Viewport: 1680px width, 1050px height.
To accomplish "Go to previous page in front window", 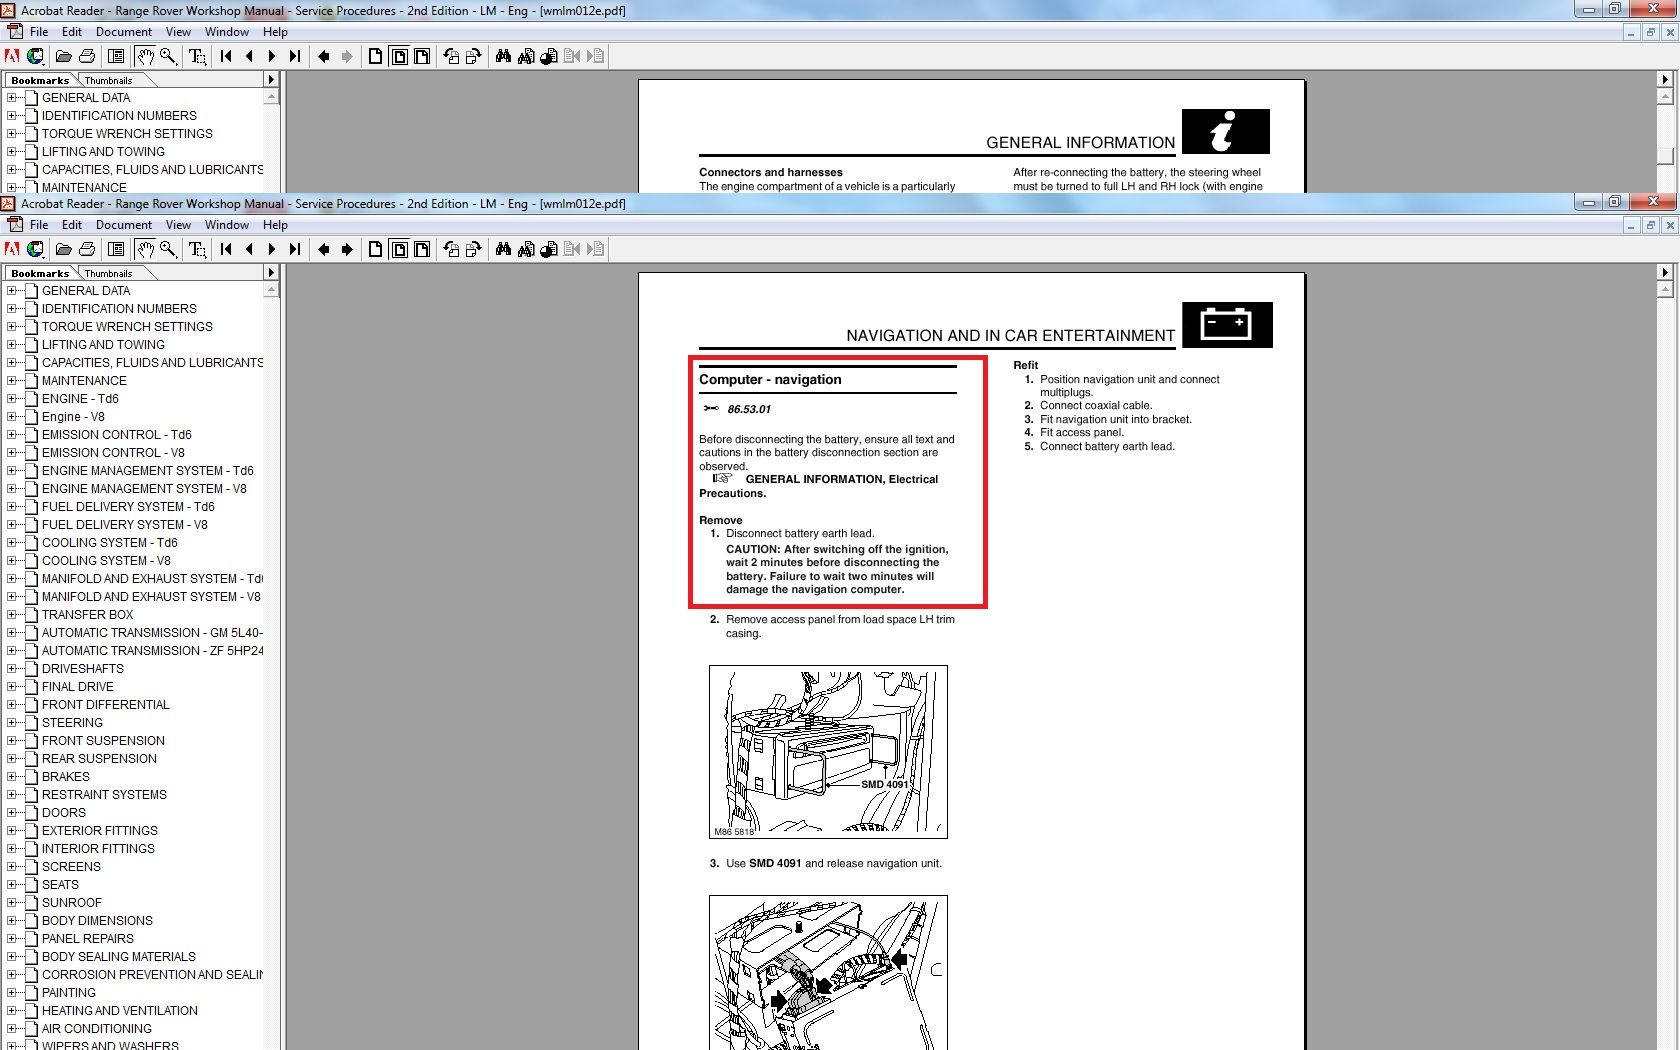I will pyautogui.click(x=249, y=249).
